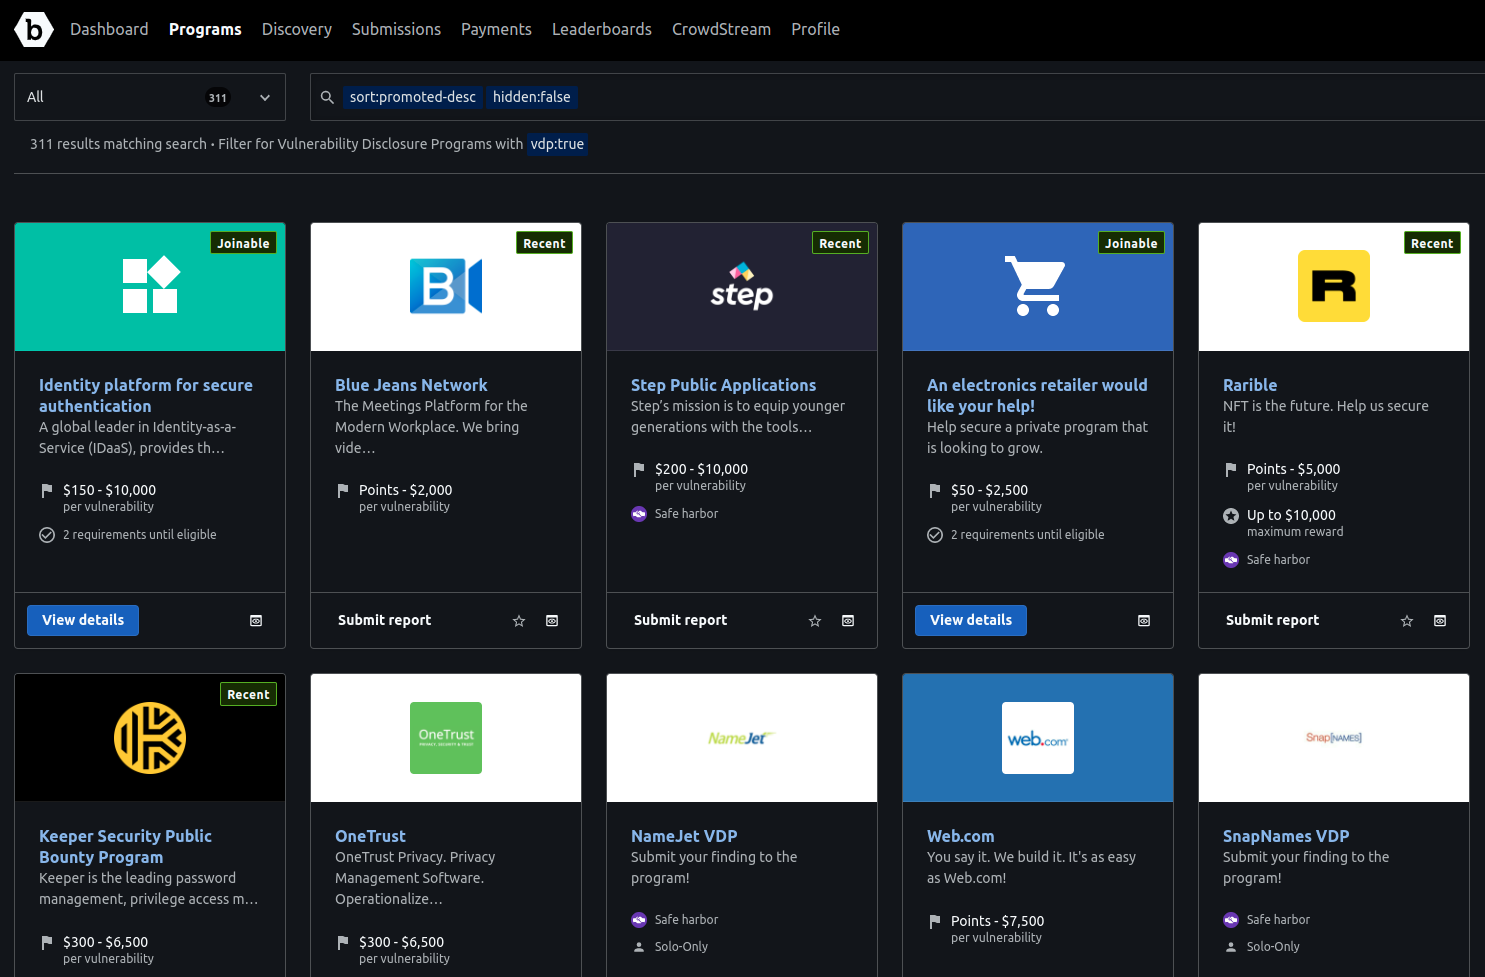Open the envelope icon on the Identity platform card

click(255, 620)
